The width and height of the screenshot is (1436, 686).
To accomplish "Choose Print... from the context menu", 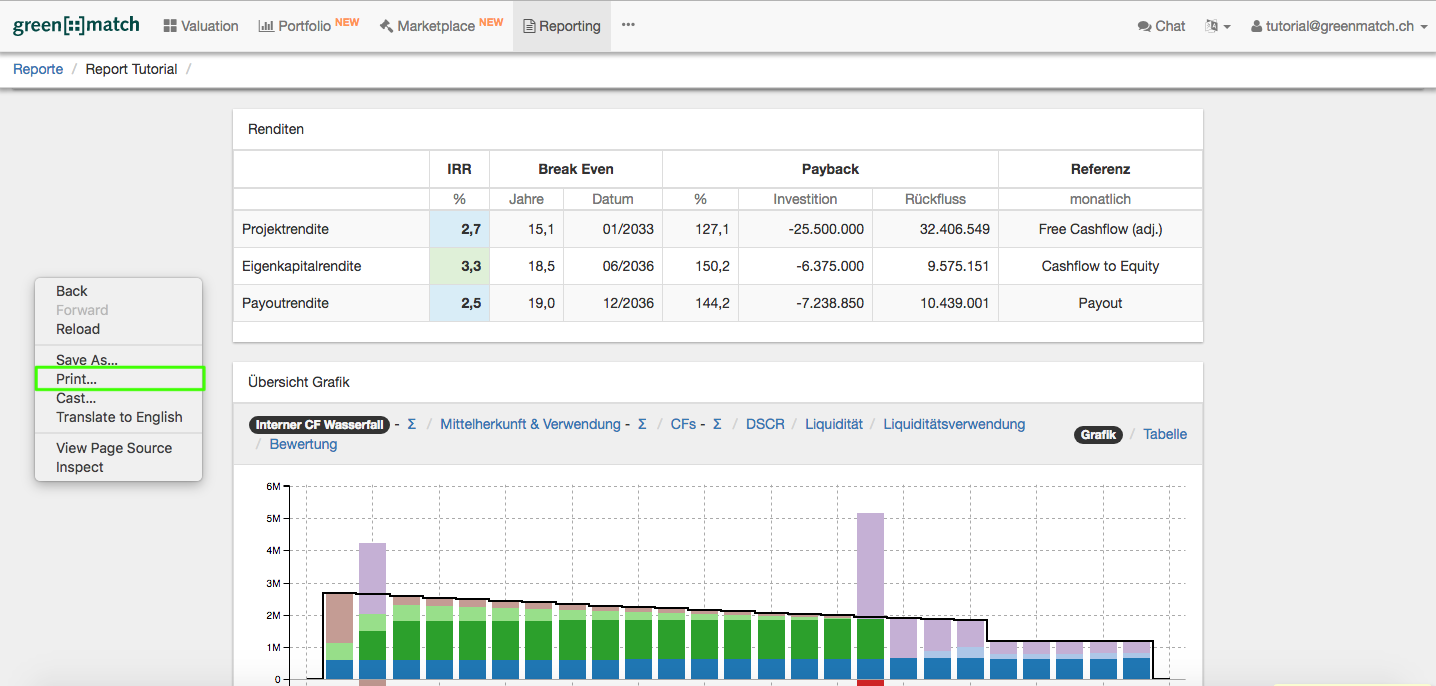I will 77,379.
